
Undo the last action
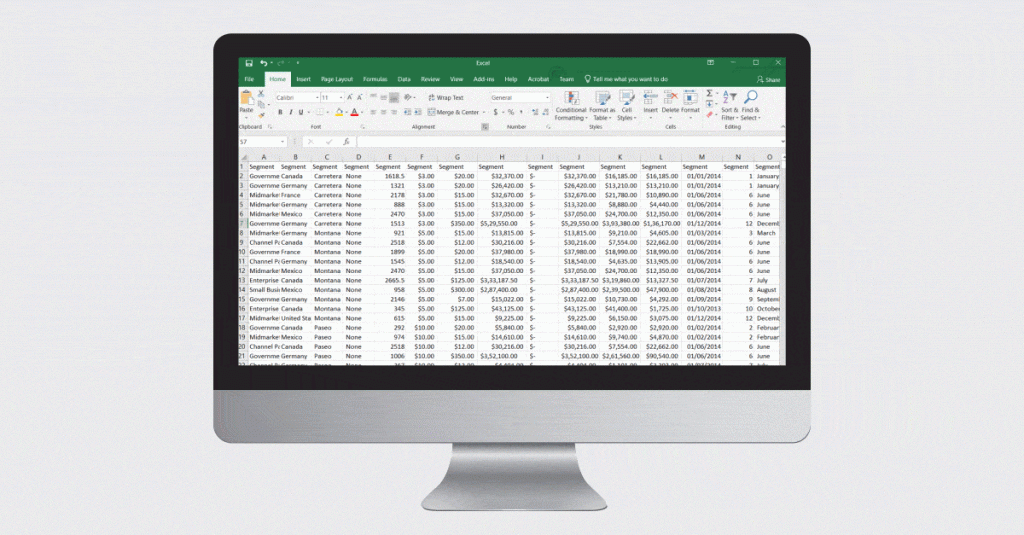(x=263, y=63)
